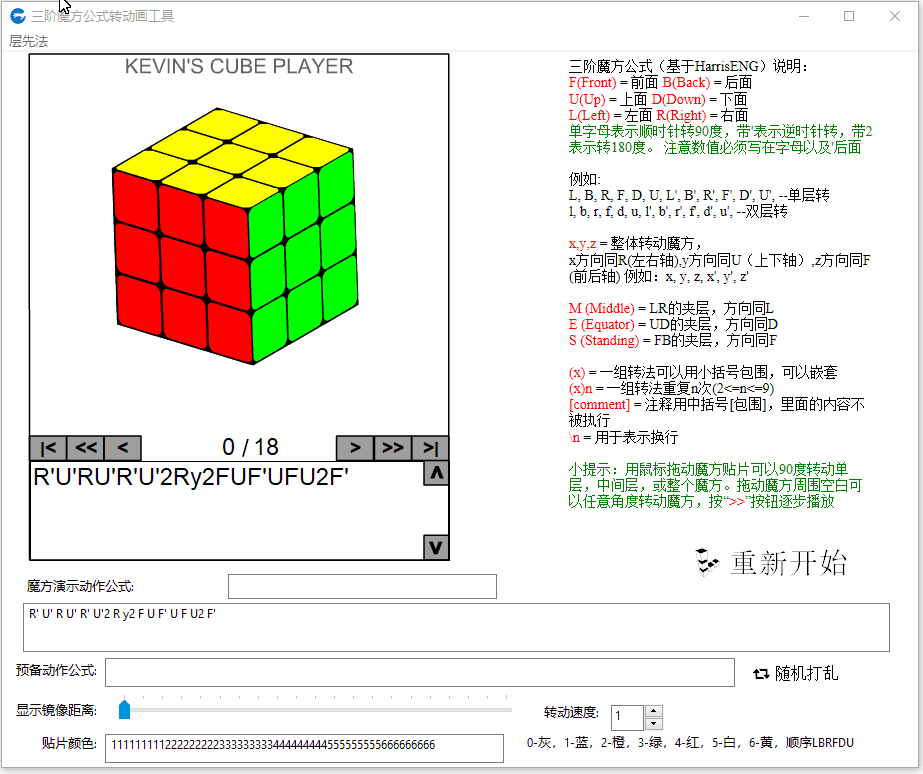
Task: Focus the 贴片颜色 color code field
Action: (x=304, y=748)
